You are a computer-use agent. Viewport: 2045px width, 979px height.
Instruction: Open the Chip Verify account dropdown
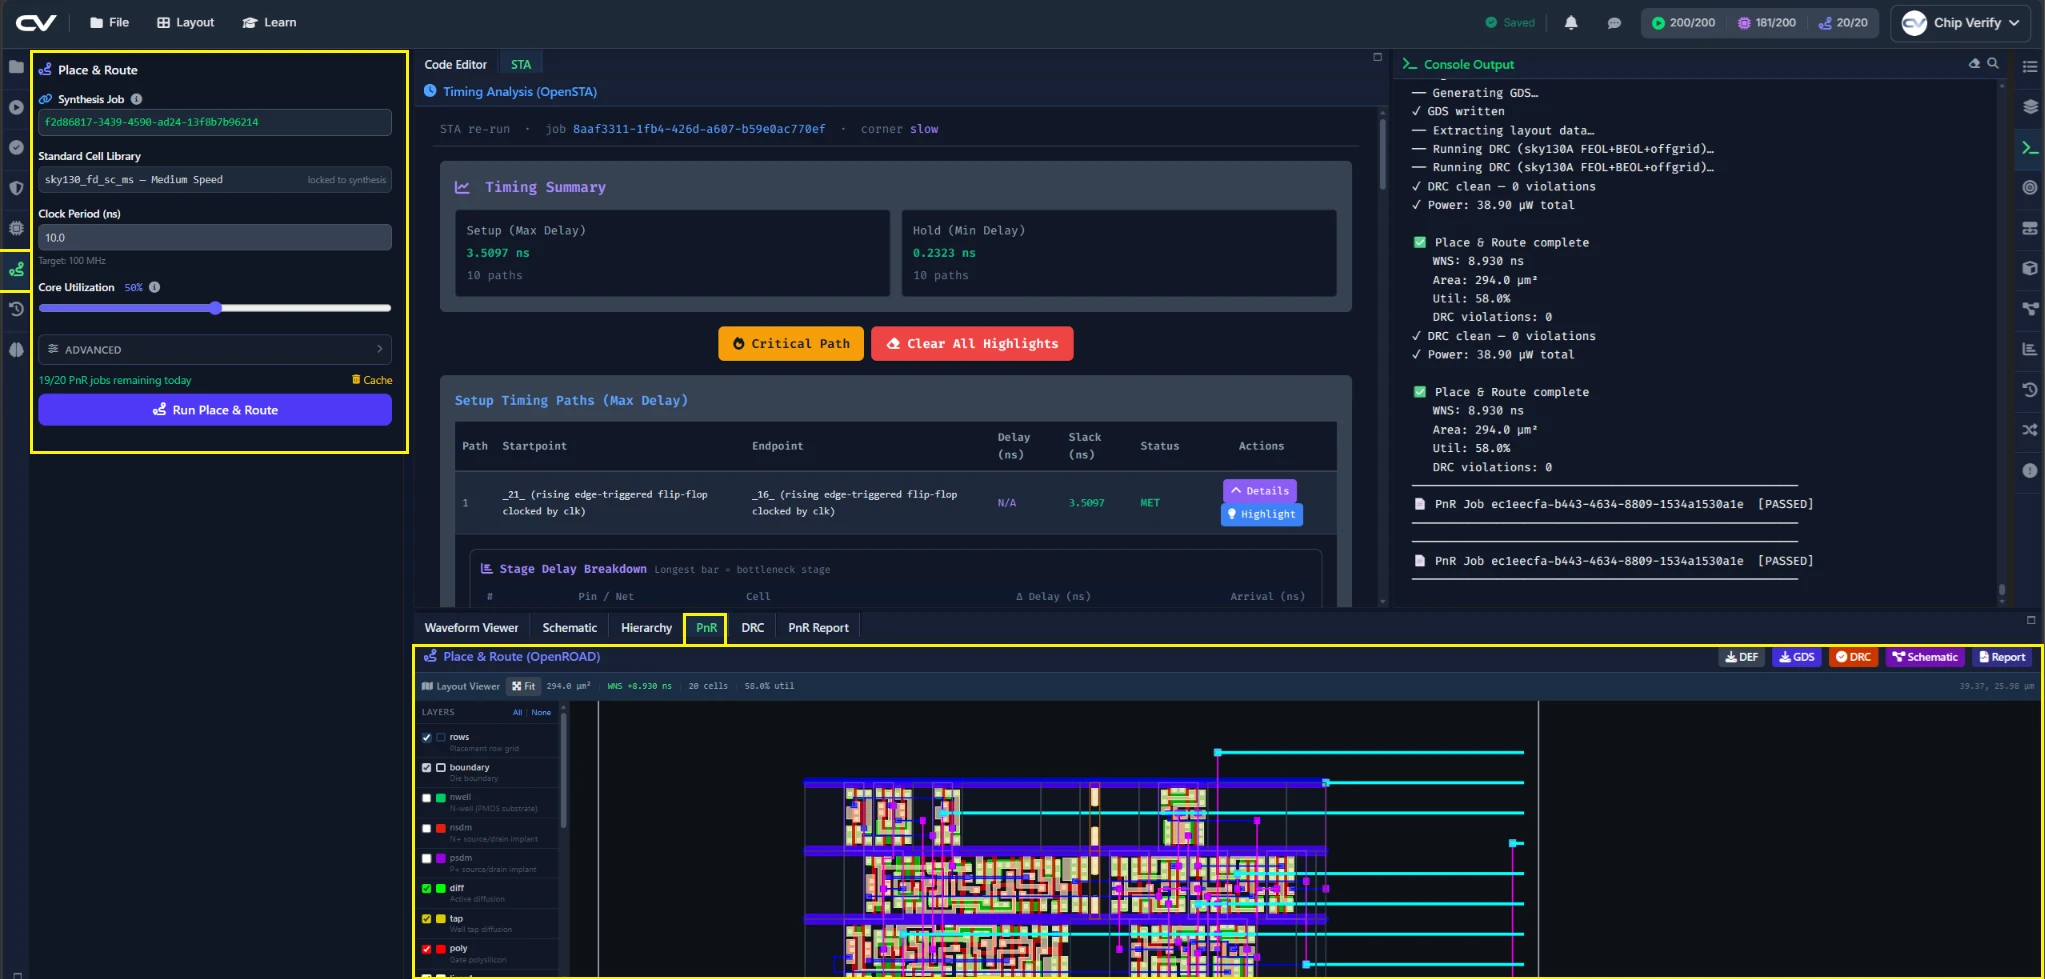coord(1960,23)
